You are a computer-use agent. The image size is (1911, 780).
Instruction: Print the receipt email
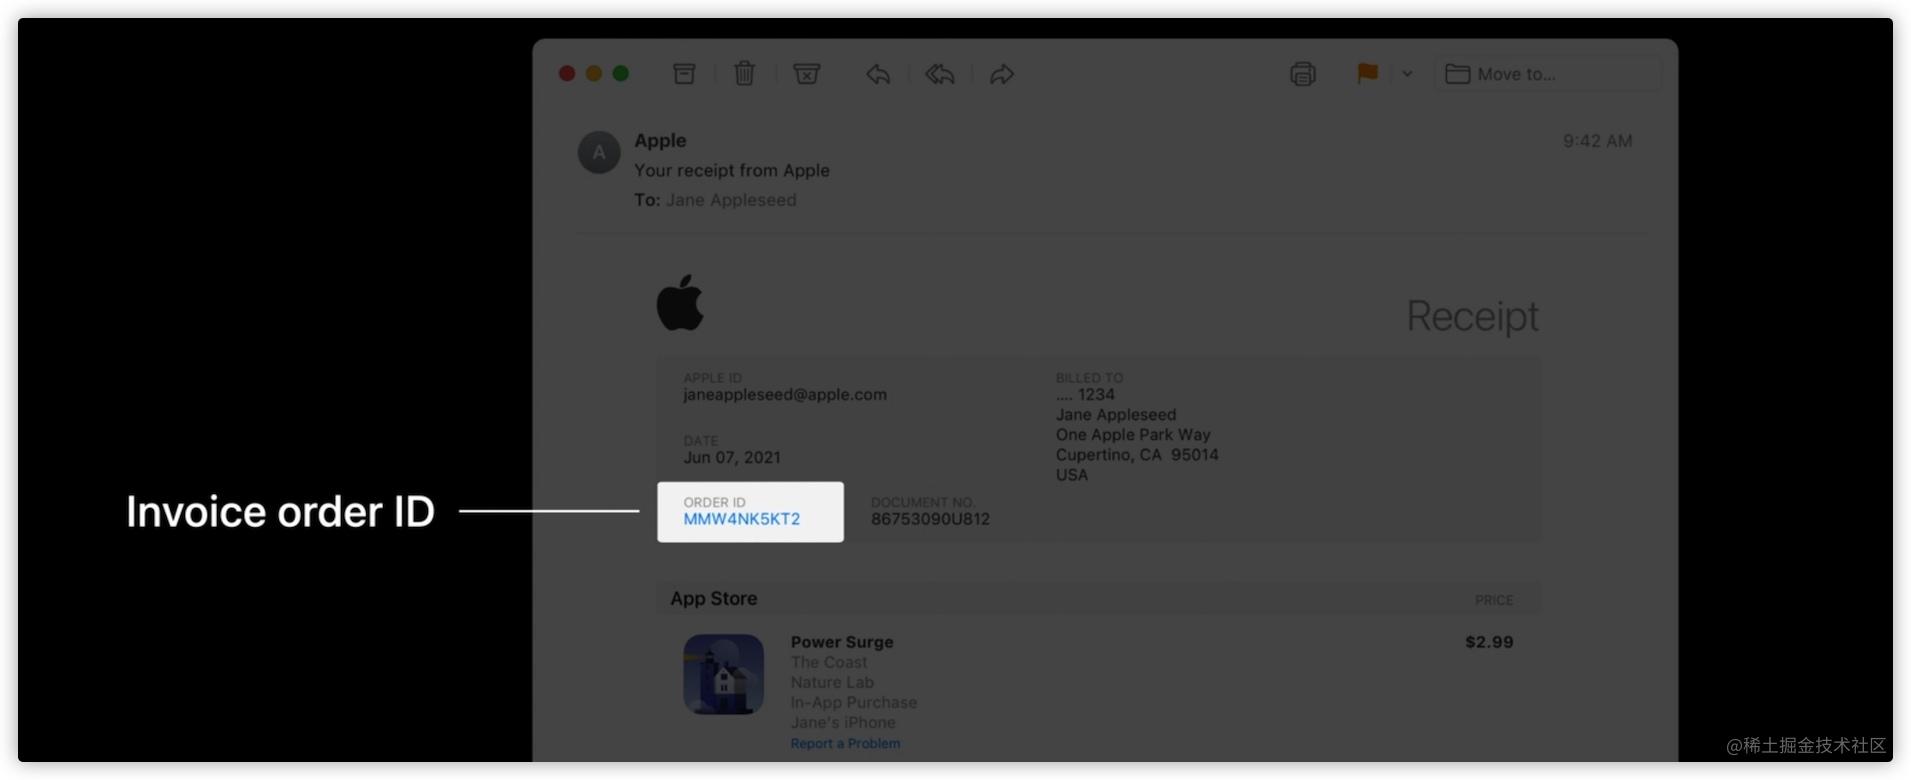[x=1302, y=74]
